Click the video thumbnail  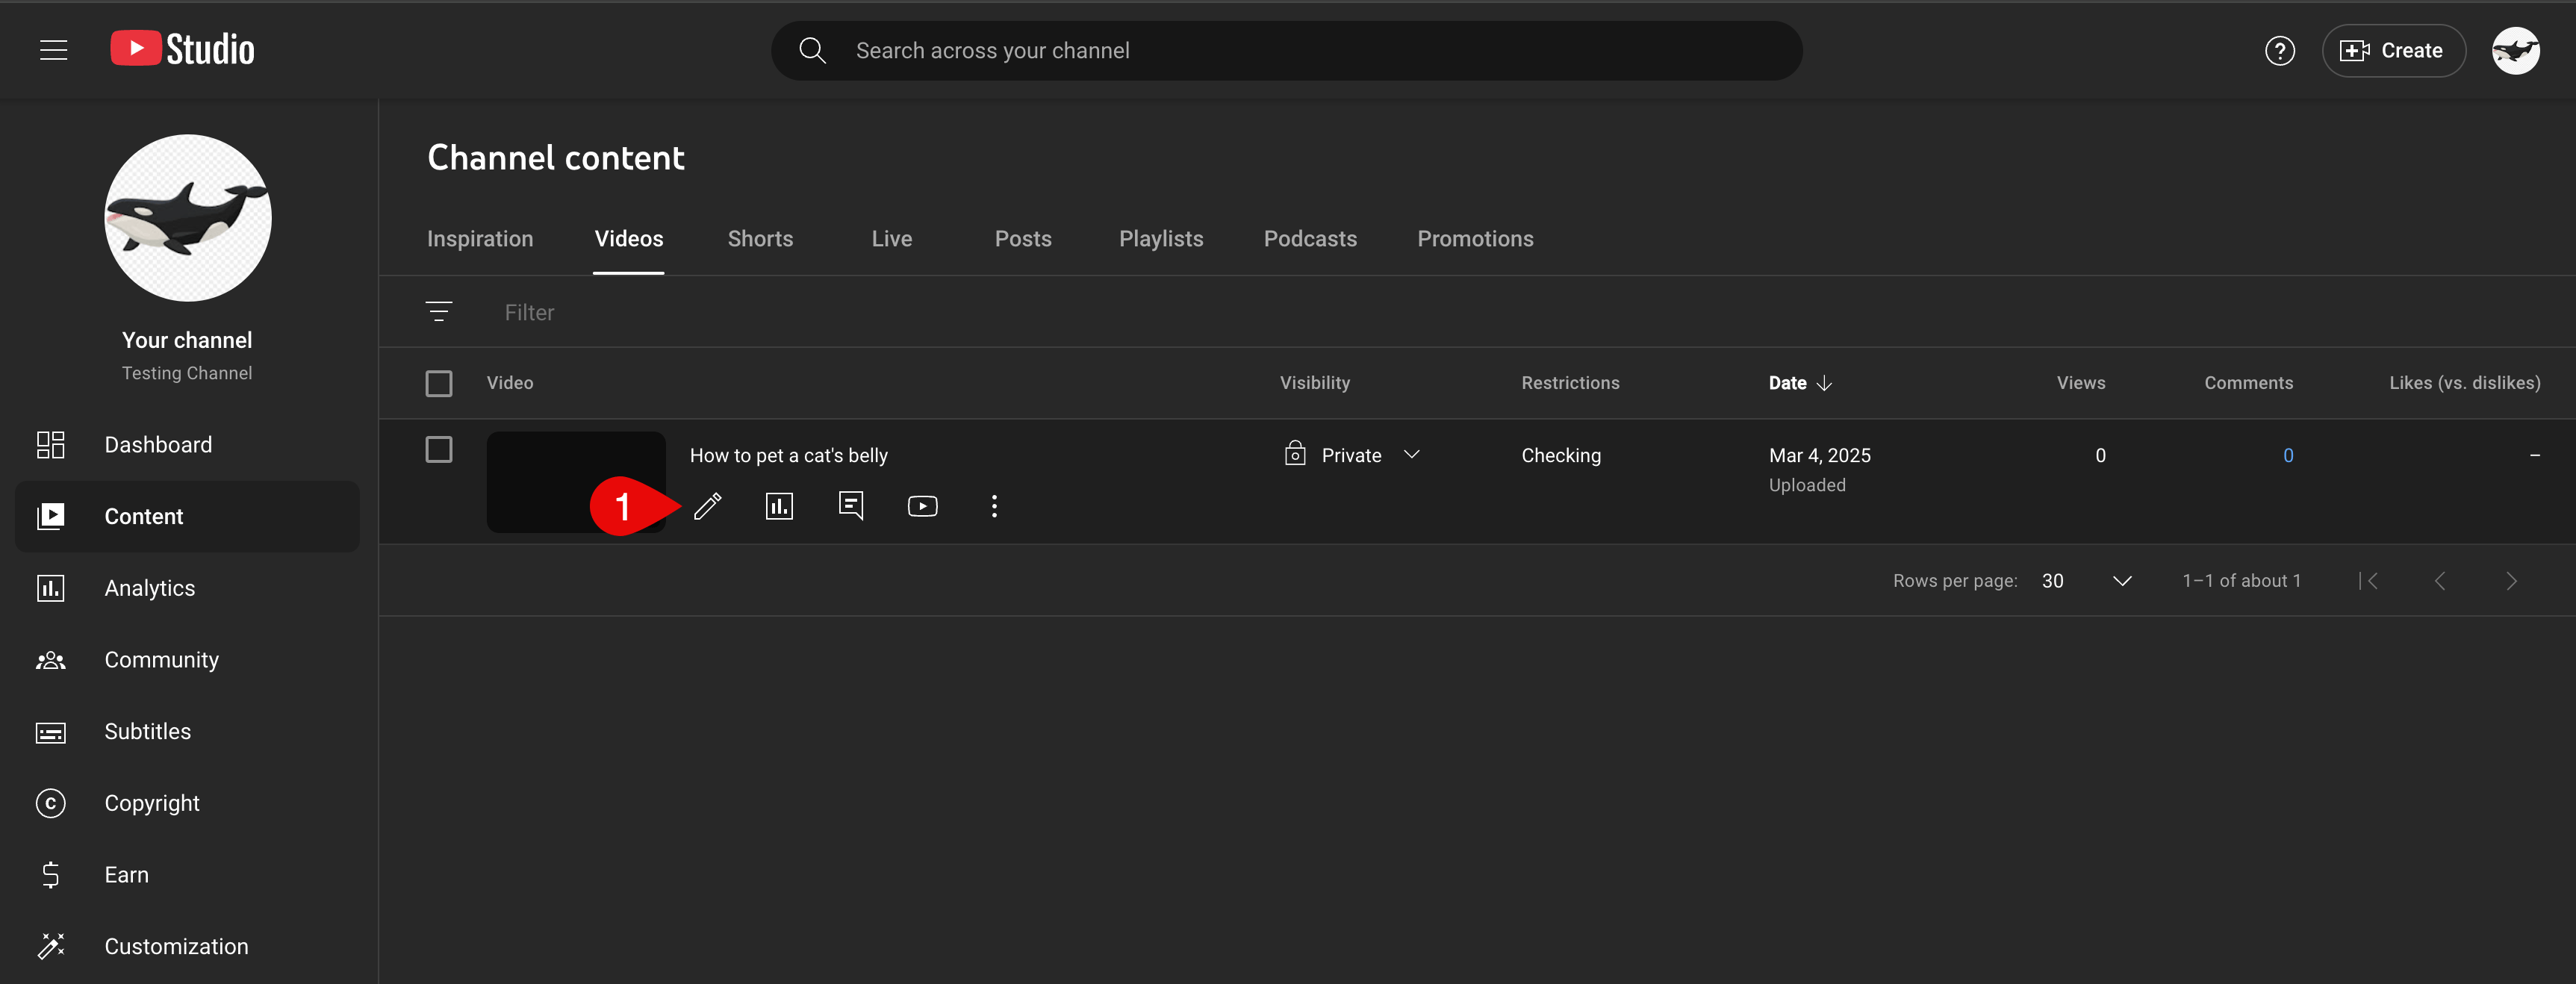(576, 482)
